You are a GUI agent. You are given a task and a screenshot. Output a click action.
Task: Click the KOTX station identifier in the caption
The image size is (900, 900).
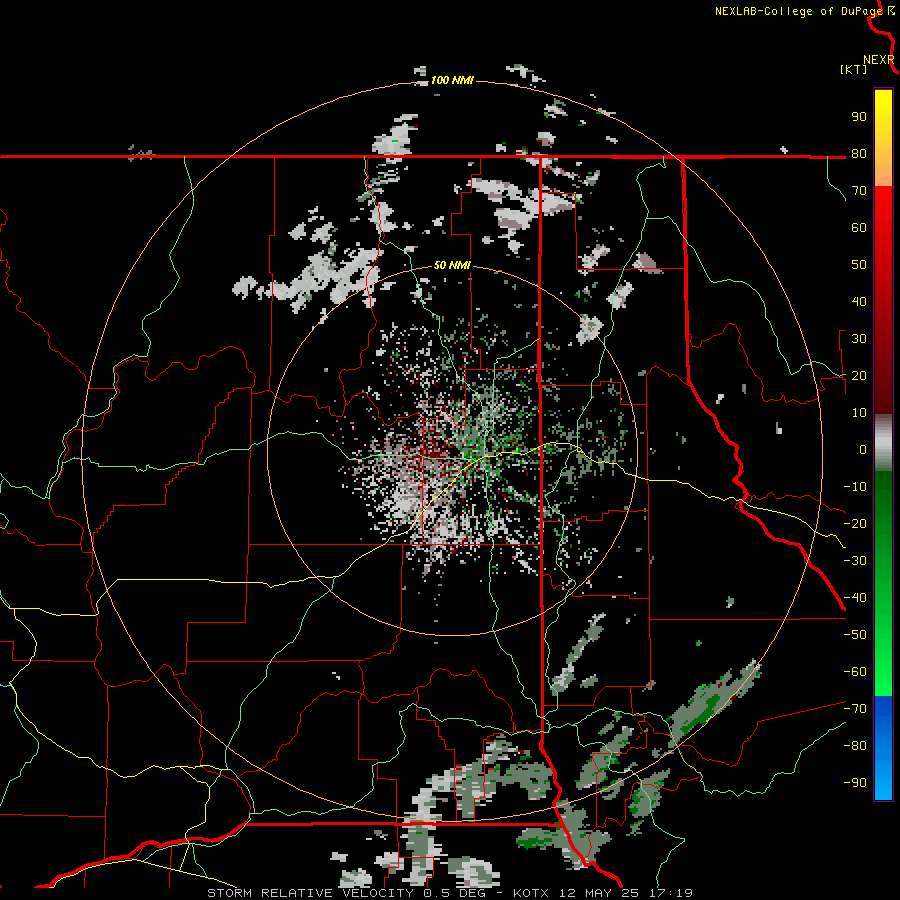531,893
